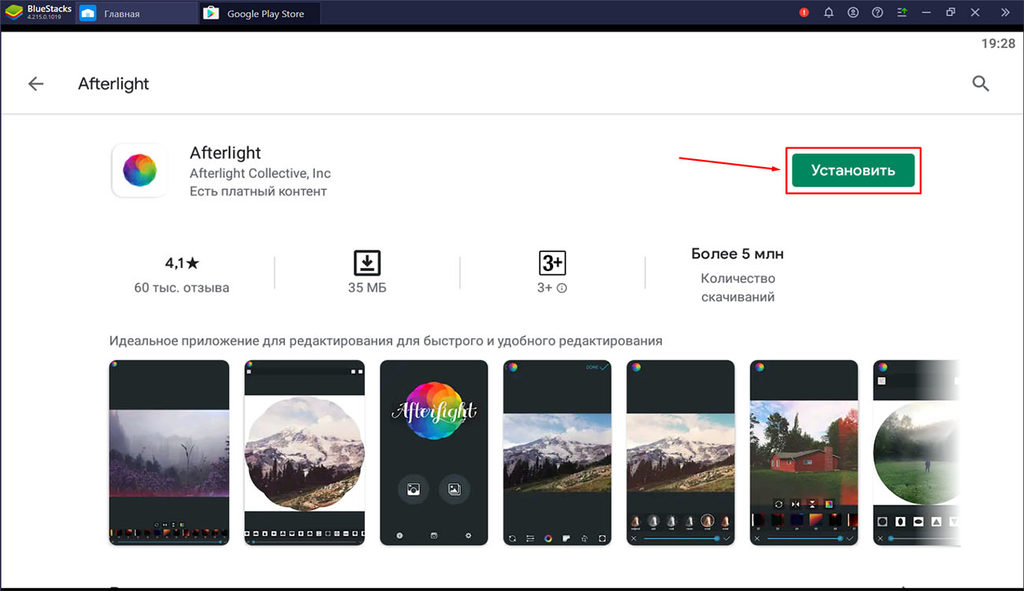1024x591 pixels.
Task: Restore down the BlueStacks window
Action: click(950, 12)
